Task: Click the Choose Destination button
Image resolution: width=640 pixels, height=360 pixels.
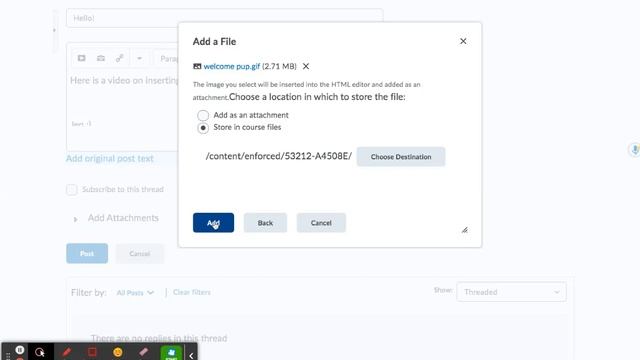Action: tap(401, 157)
